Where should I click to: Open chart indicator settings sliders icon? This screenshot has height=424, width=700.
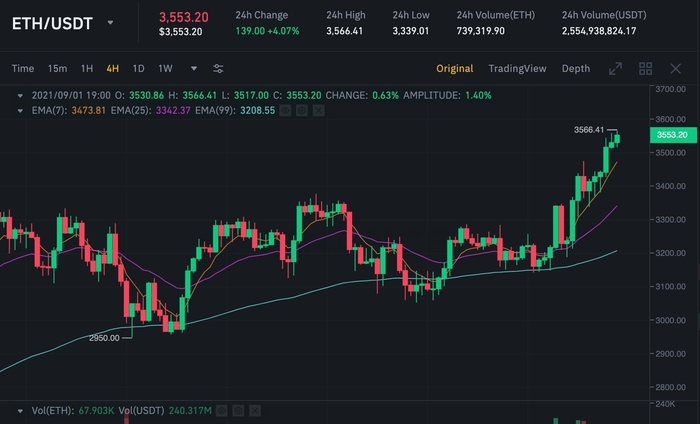click(x=218, y=68)
